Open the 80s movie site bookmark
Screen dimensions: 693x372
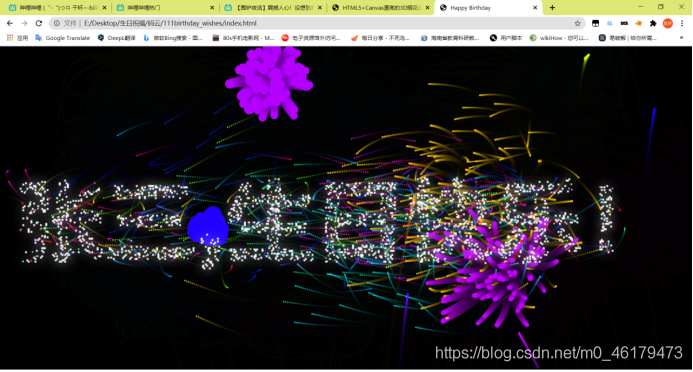[x=244, y=38]
